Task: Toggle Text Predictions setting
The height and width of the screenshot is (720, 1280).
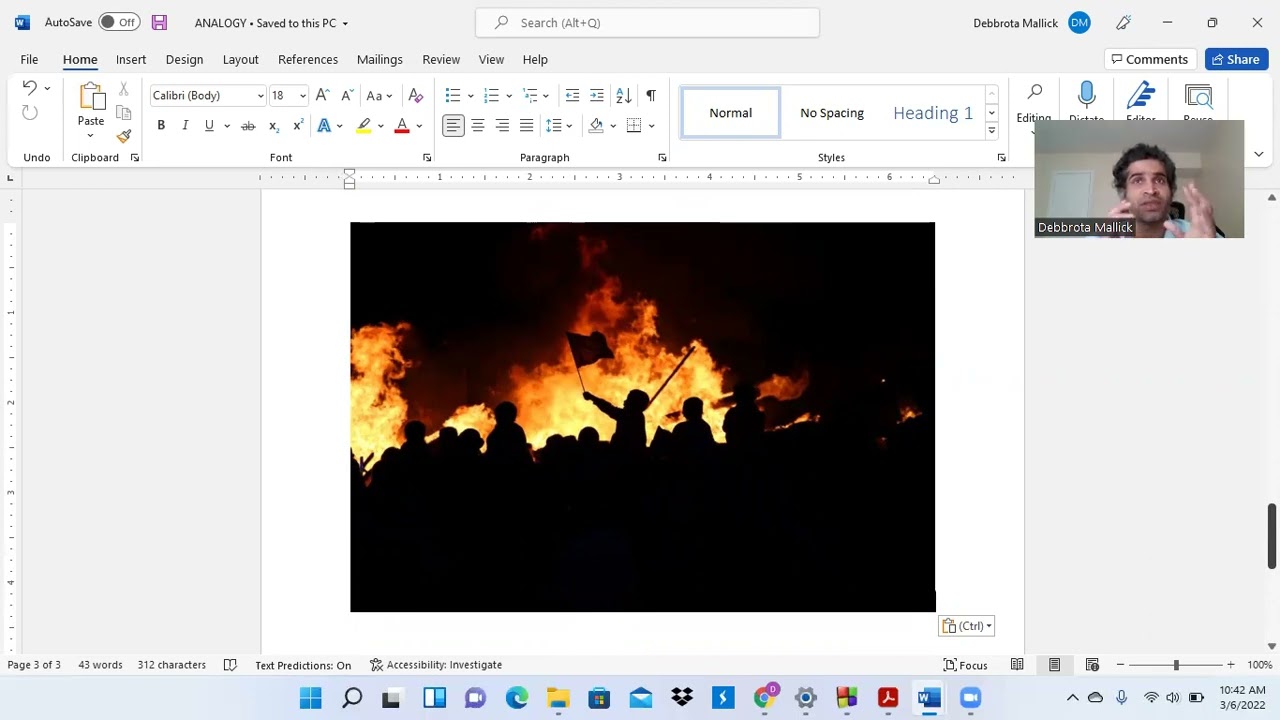Action: tap(303, 665)
